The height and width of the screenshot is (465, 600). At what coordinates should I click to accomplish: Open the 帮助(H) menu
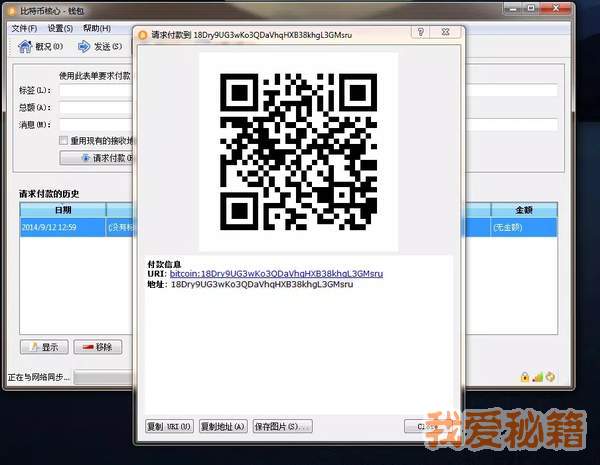coord(97,28)
